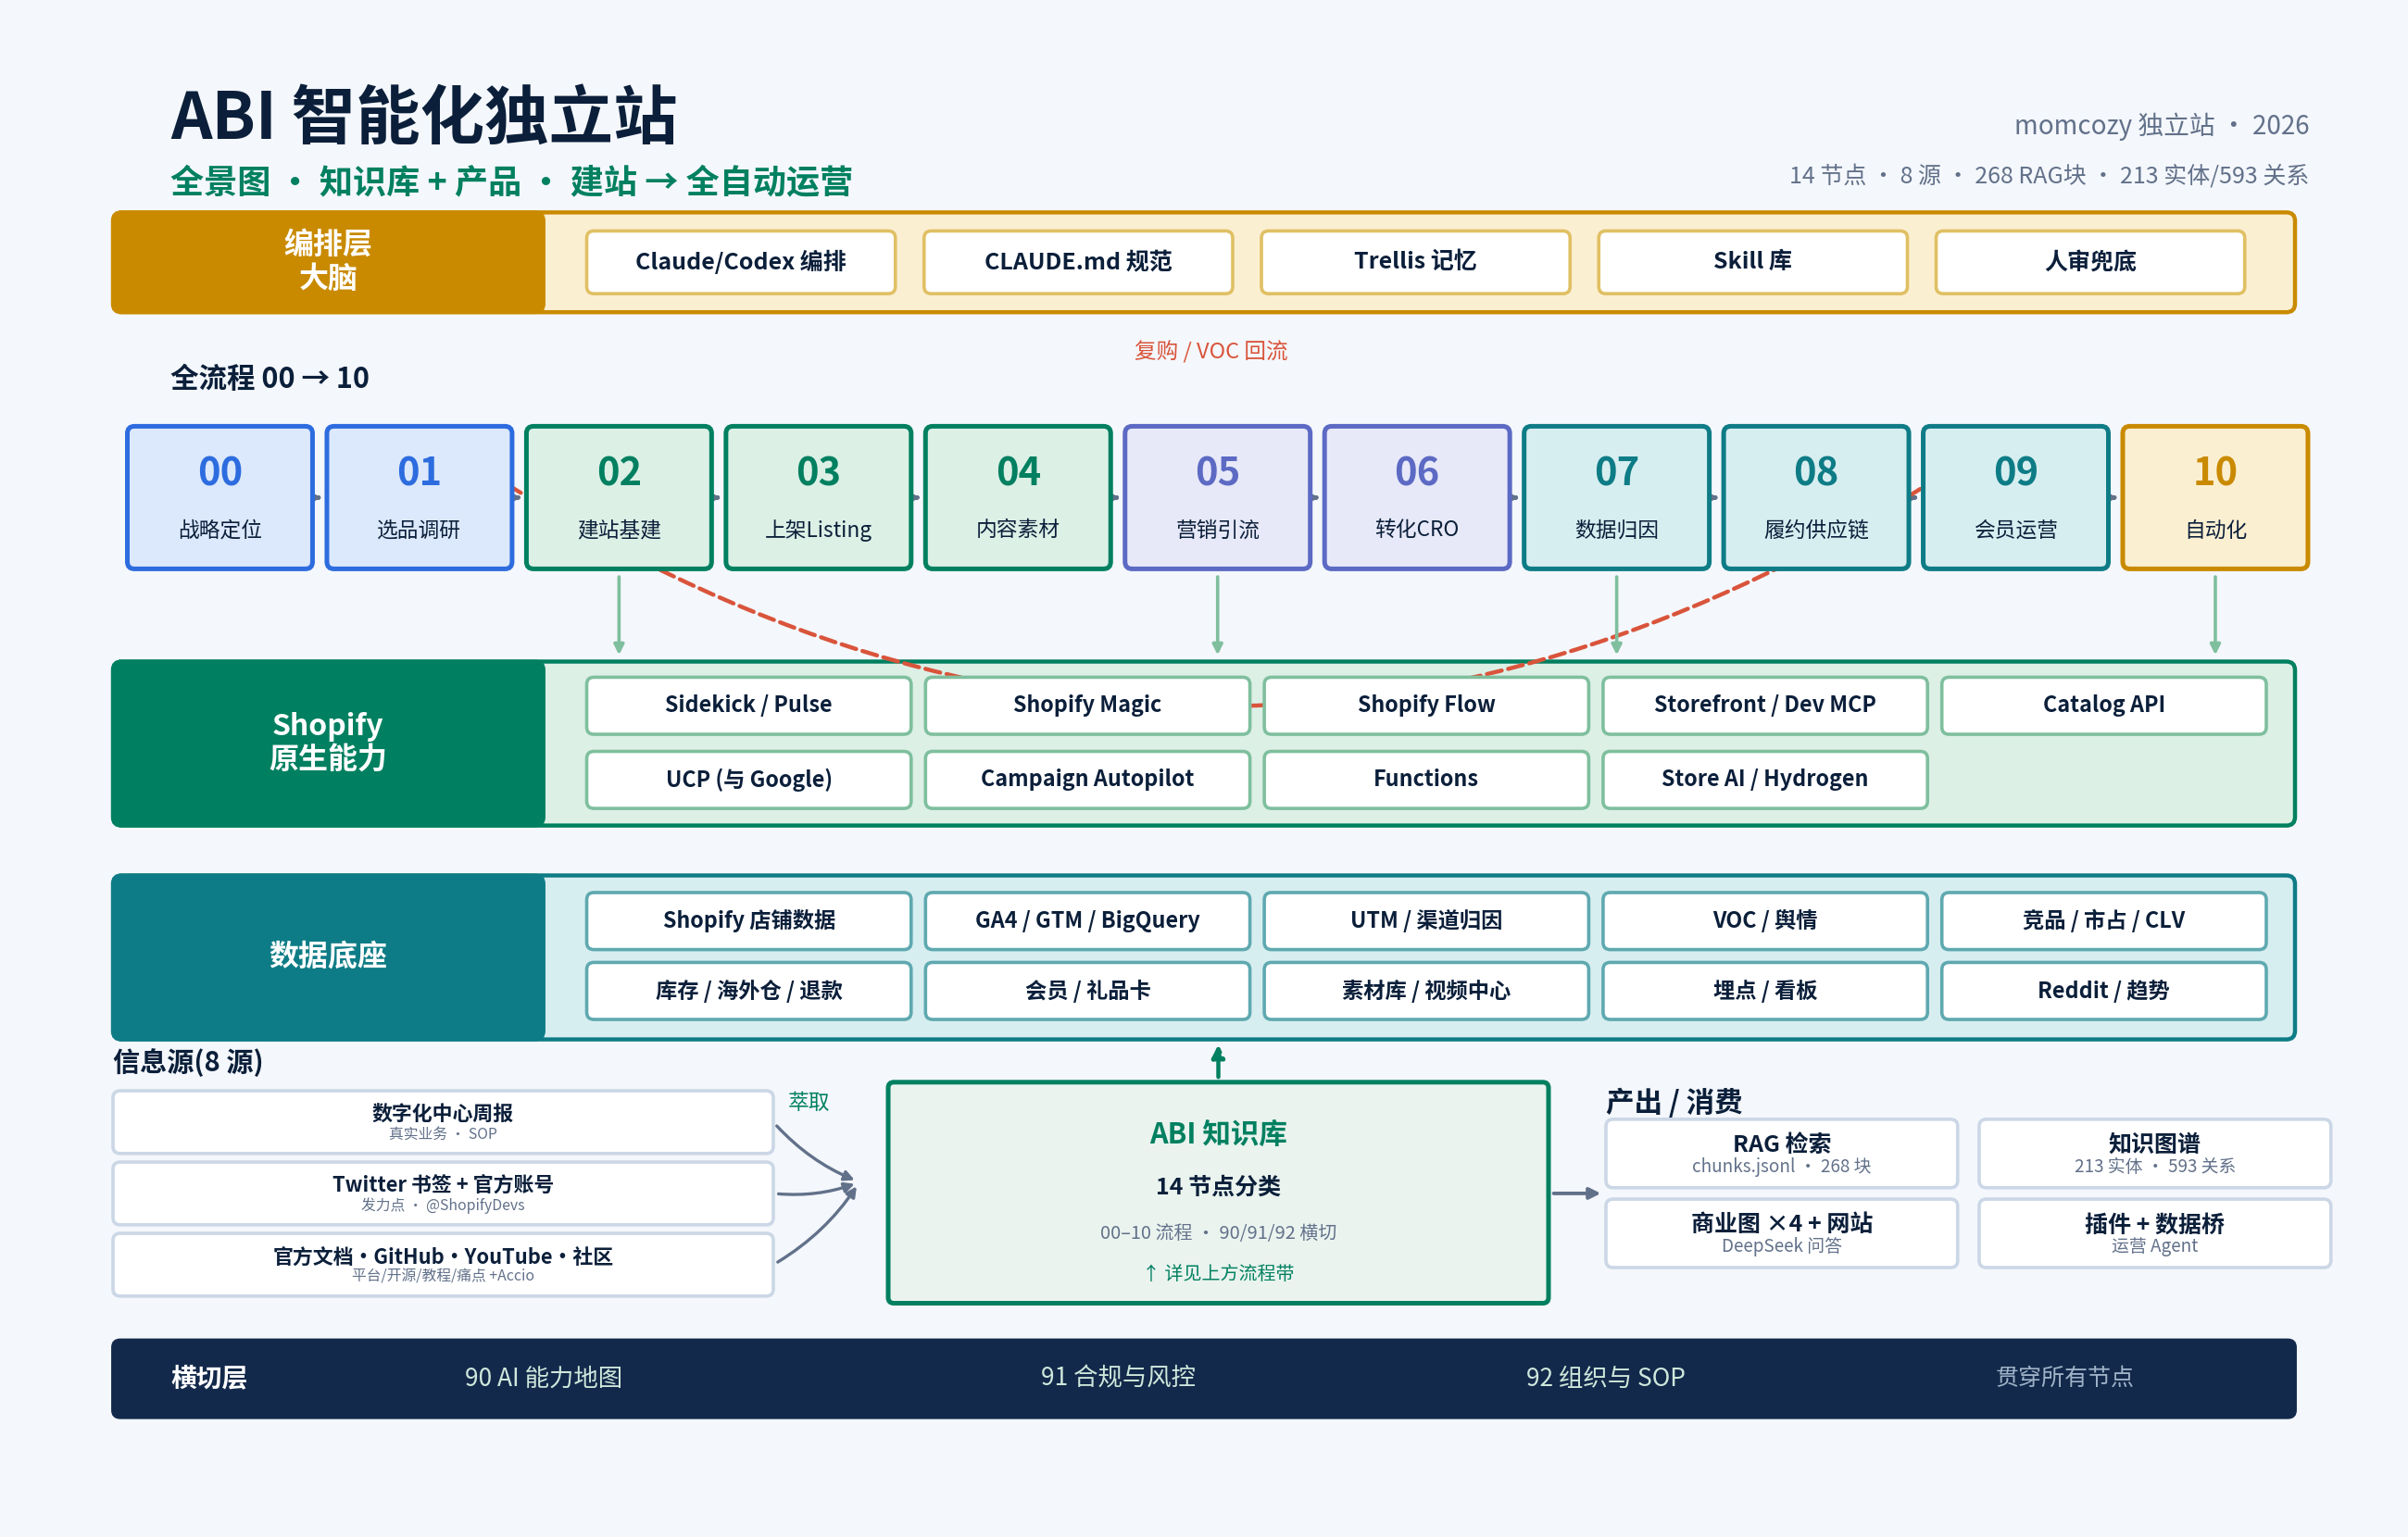
Task: Select 90 AI 能力地图
Action: point(543,1378)
